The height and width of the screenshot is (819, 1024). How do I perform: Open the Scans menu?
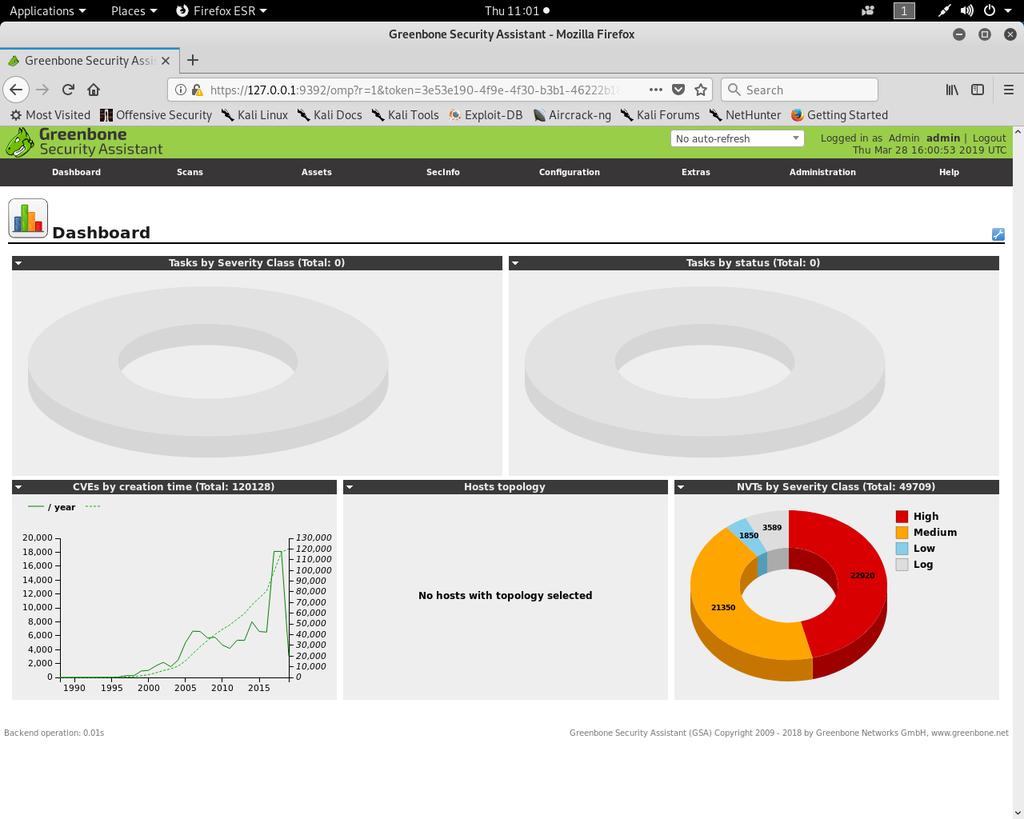coord(190,172)
